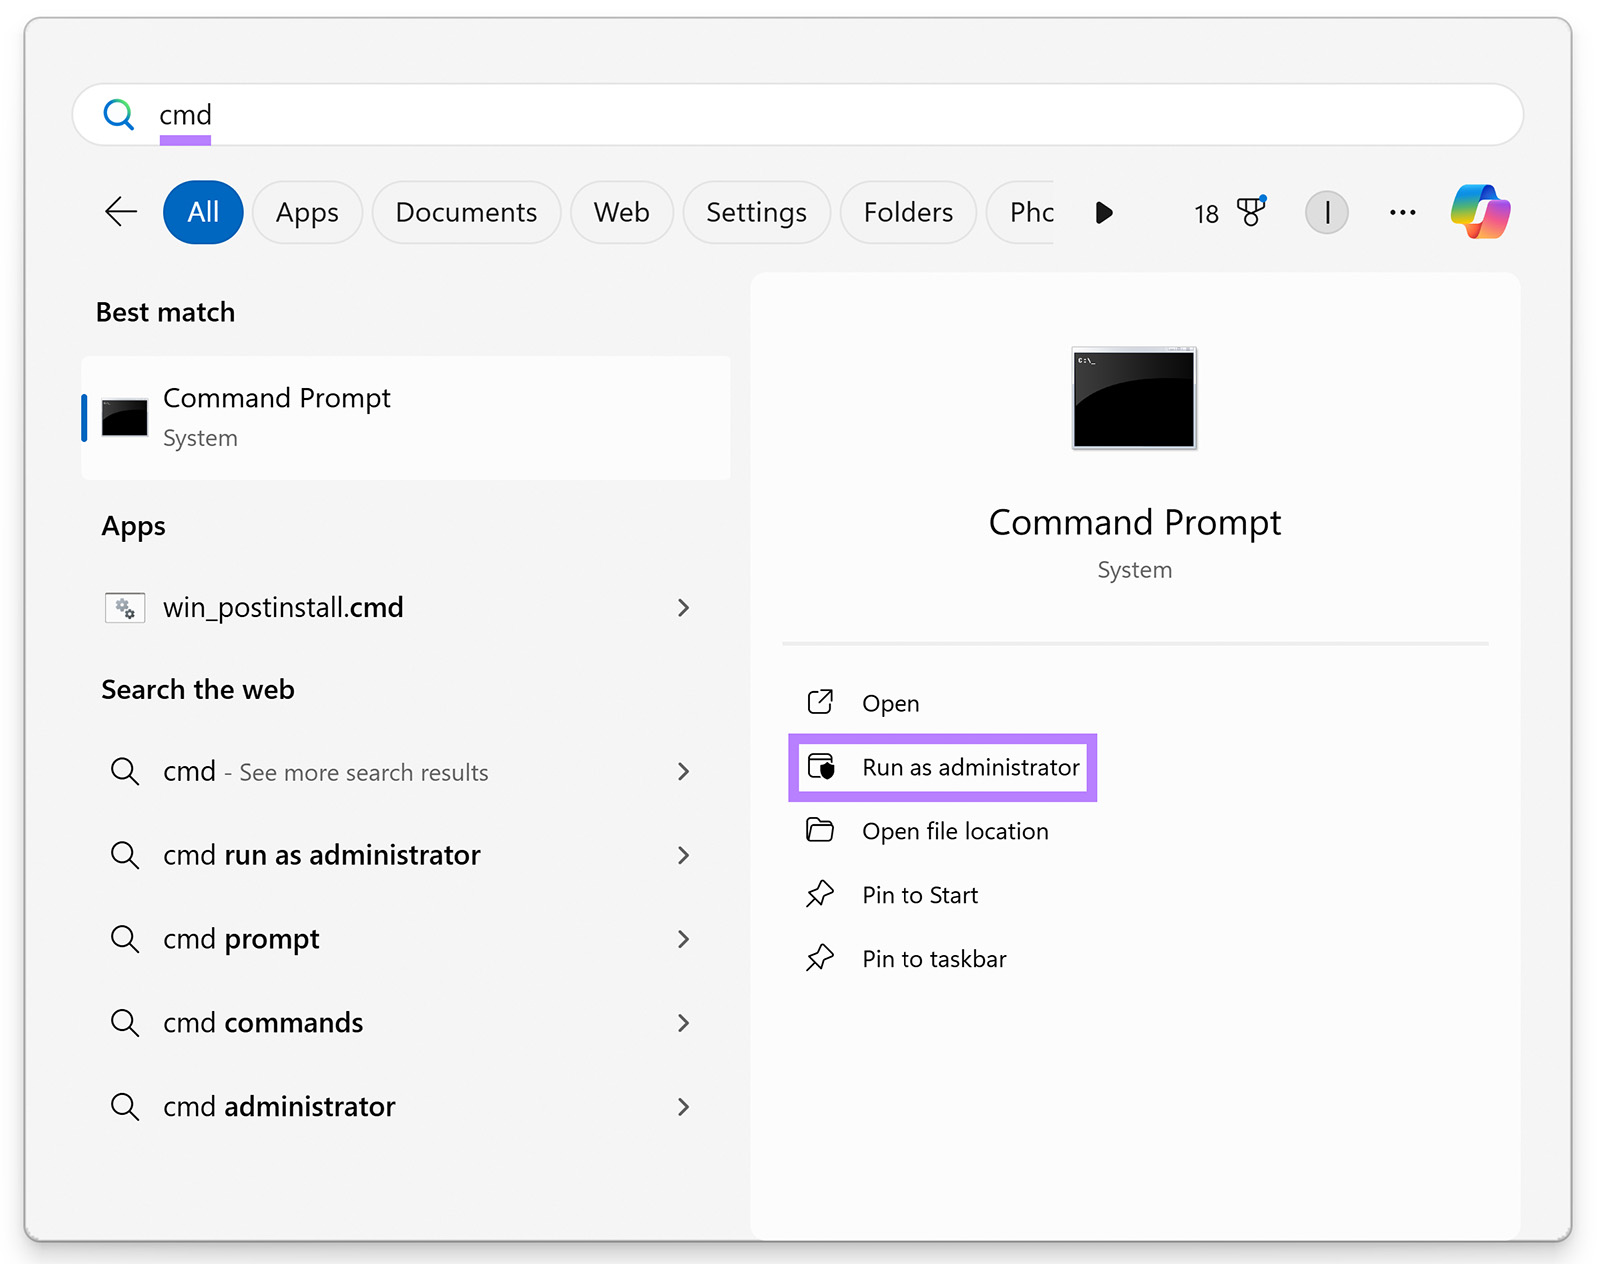Click the Command Prompt icon in the preview pane

pyautogui.click(x=1134, y=399)
